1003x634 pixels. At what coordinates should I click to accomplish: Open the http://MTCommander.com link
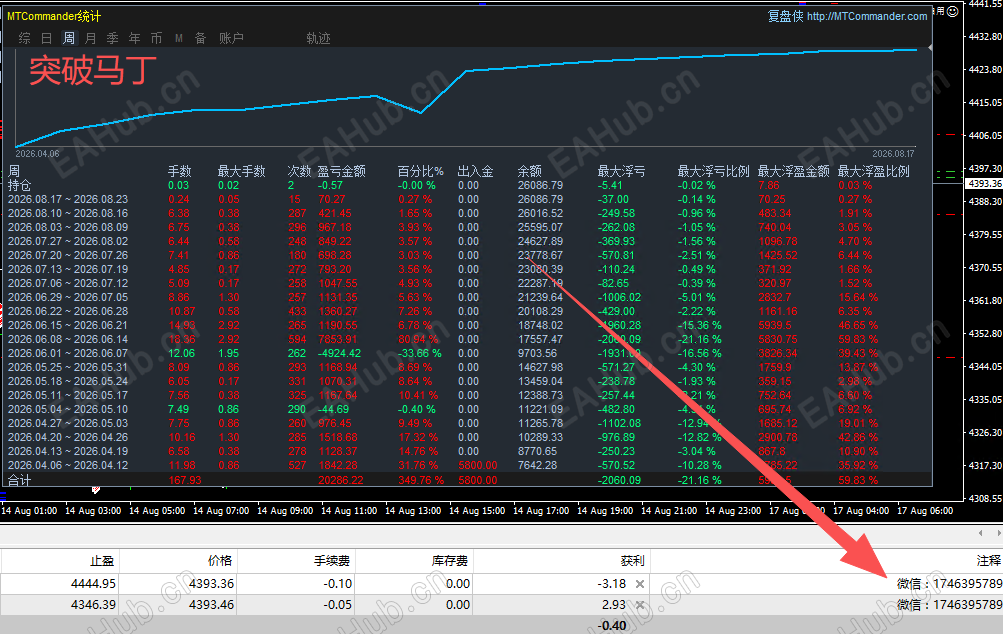click(x=867, y=16)
